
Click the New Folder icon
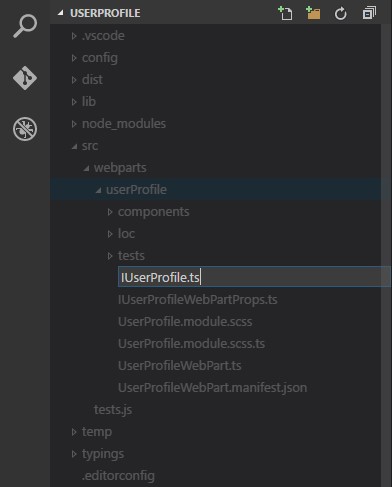(x=313, y=13)
